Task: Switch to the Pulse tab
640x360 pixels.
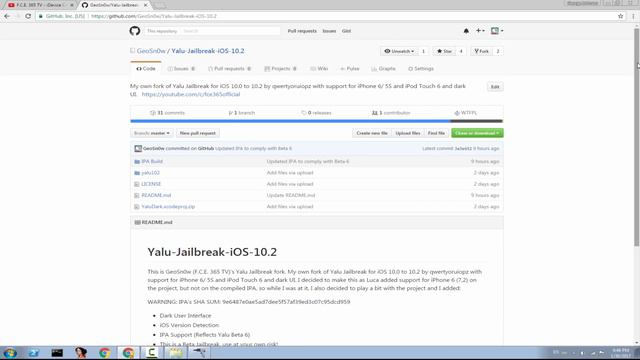Action: 350,69
